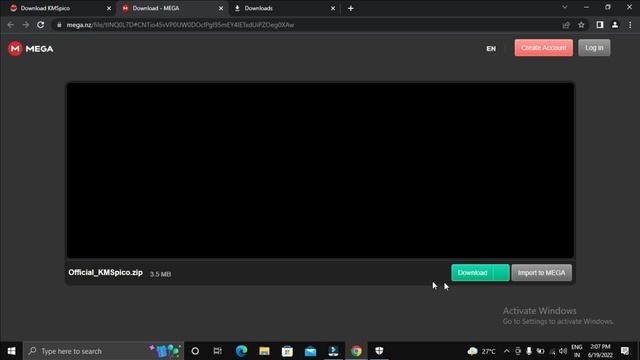The width and height of the screenshot is (640, 360).
Task: Click the Official_KMSpico.zip file name
Action: tap(105, 273)
